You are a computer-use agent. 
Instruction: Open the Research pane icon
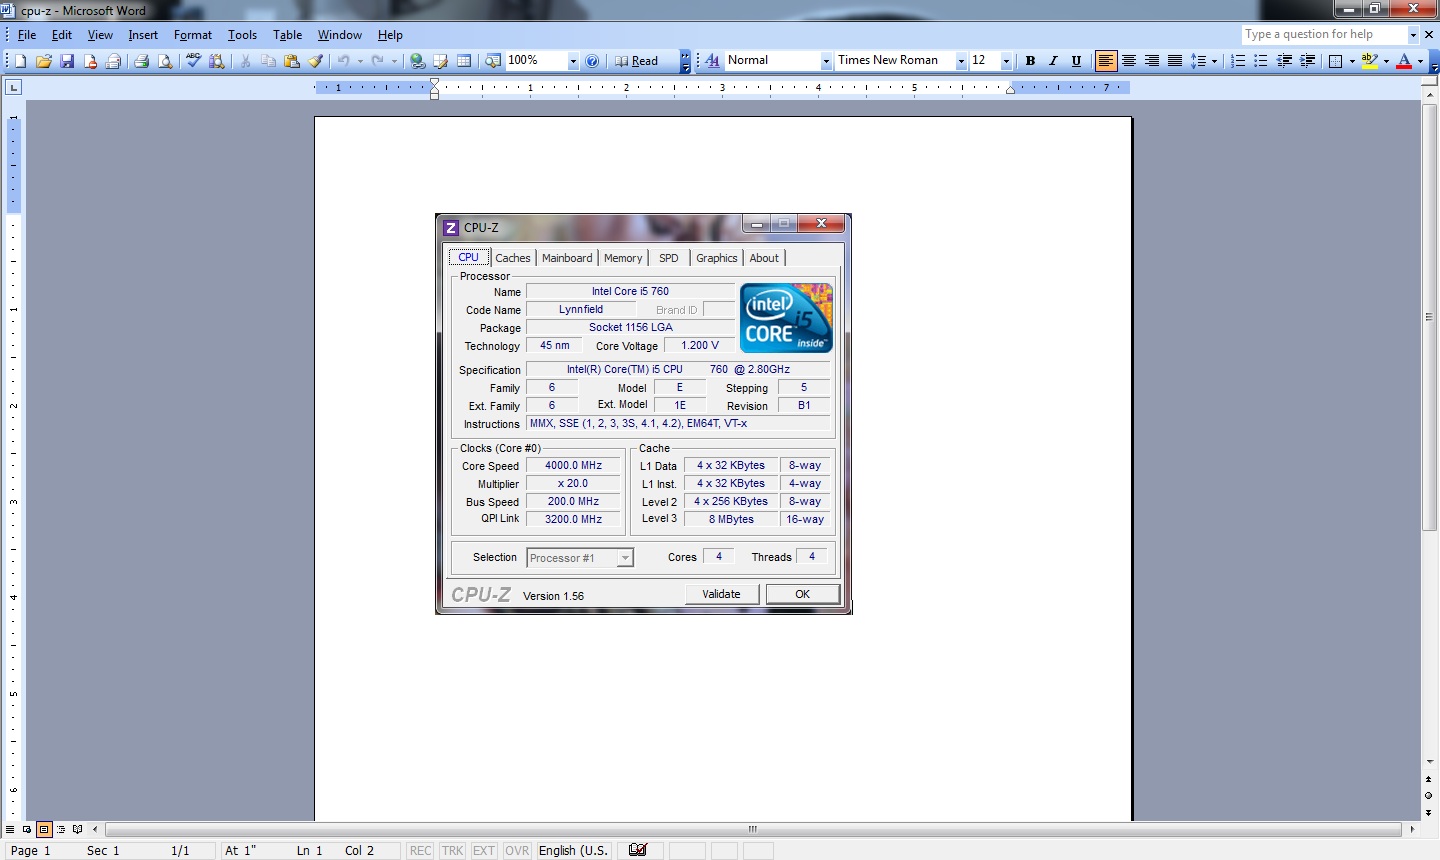pyautogui.click(x=216, y=61)
